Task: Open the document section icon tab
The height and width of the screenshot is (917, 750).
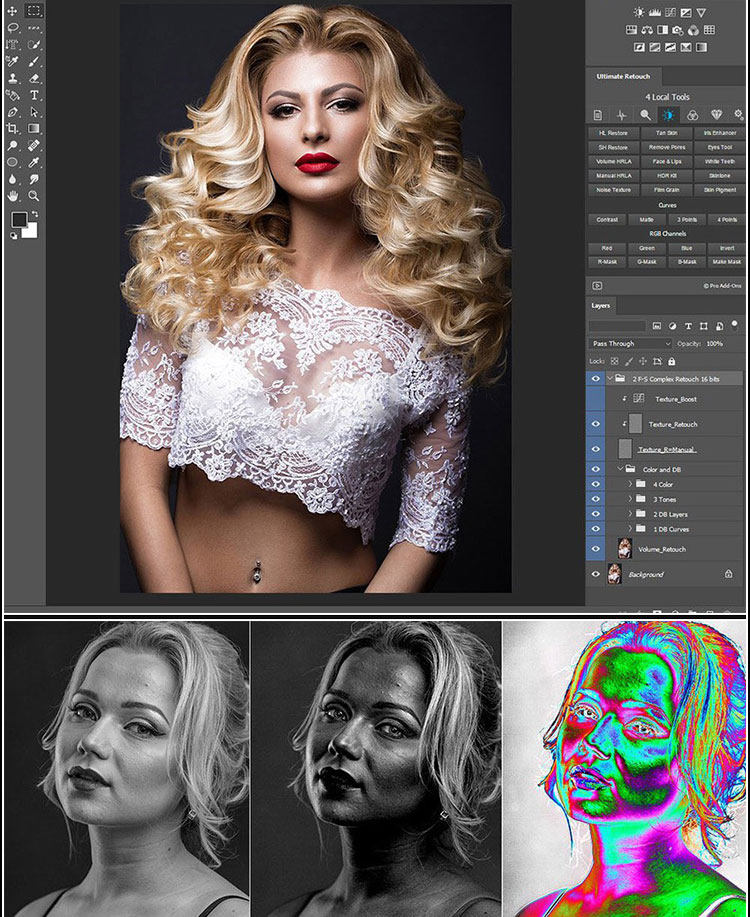Action: coord(597,115)
